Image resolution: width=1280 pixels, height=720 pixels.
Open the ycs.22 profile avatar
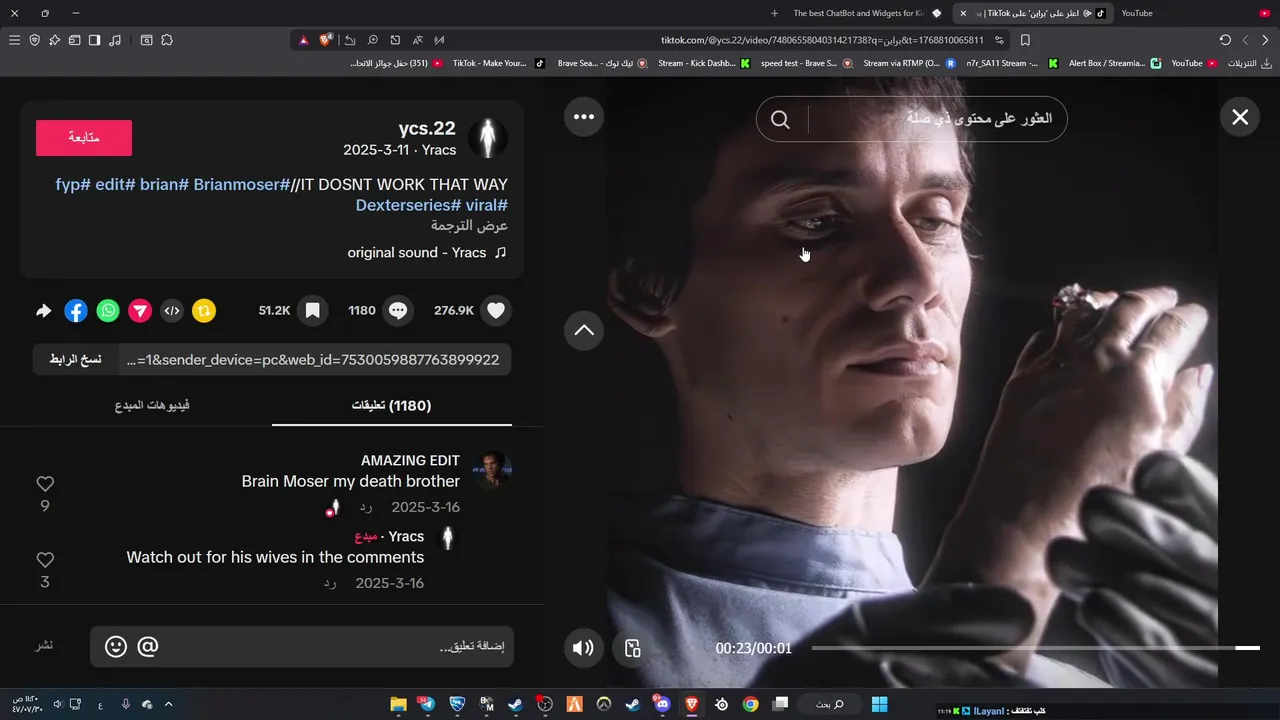pyautogui.click(x=488, y=139)
